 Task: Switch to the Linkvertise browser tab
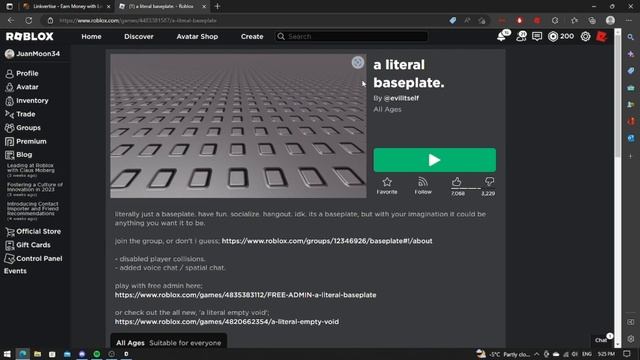(66, 7)
